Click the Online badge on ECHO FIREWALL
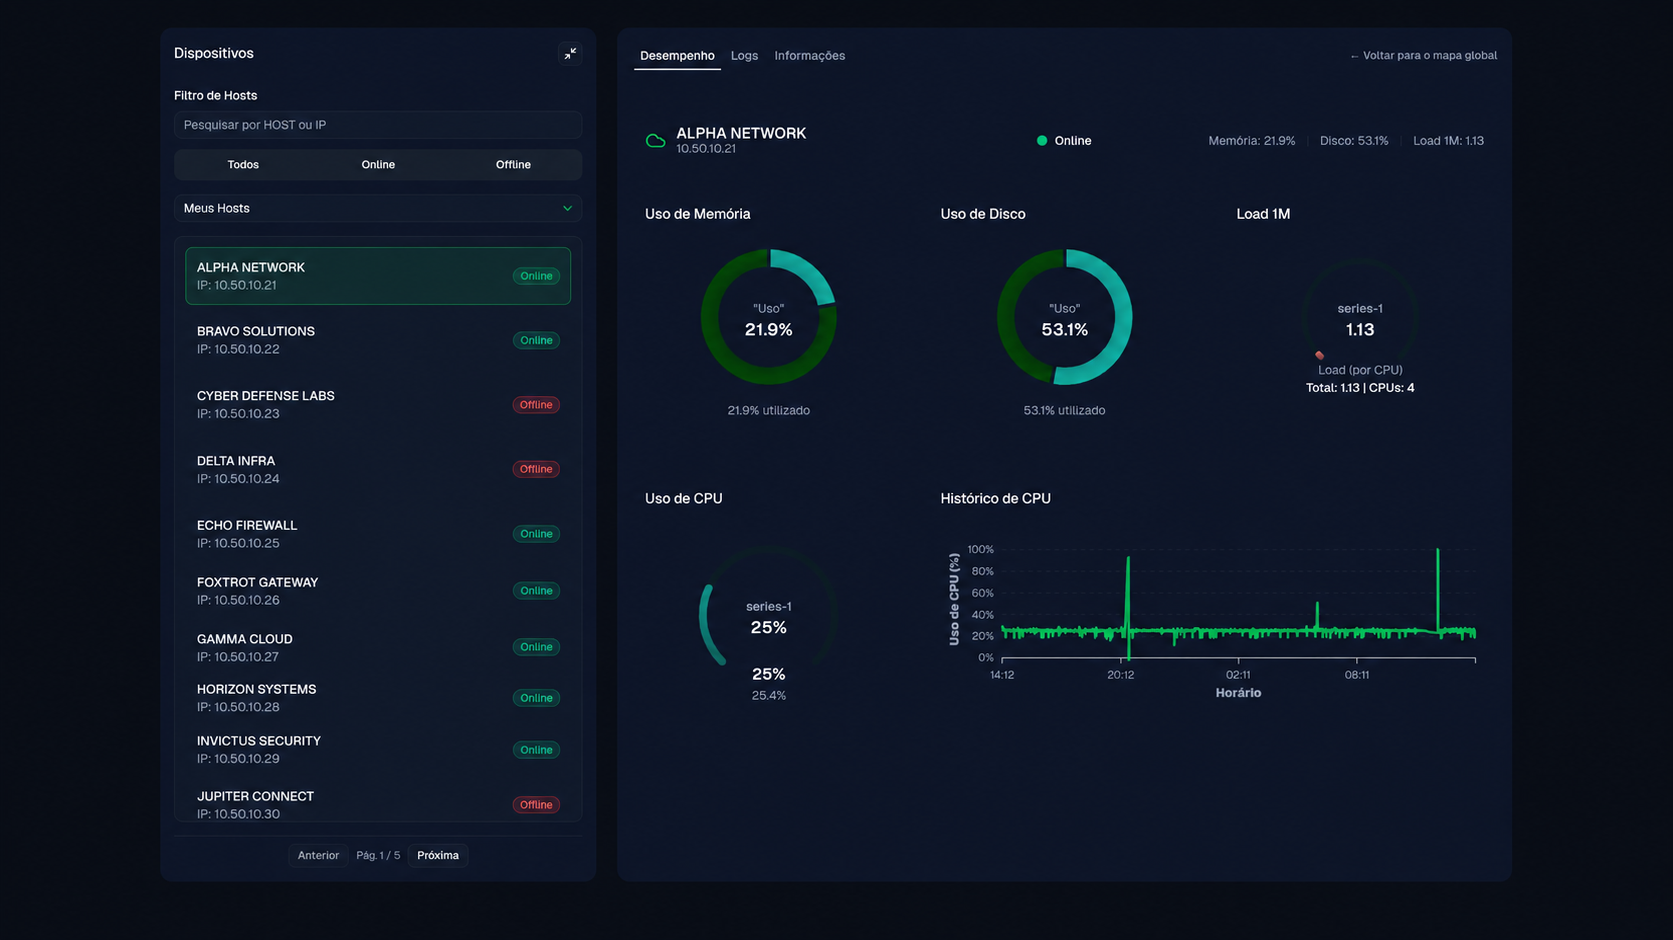Viewport: 1673px width, 940px height. click(x=536, y=534)
